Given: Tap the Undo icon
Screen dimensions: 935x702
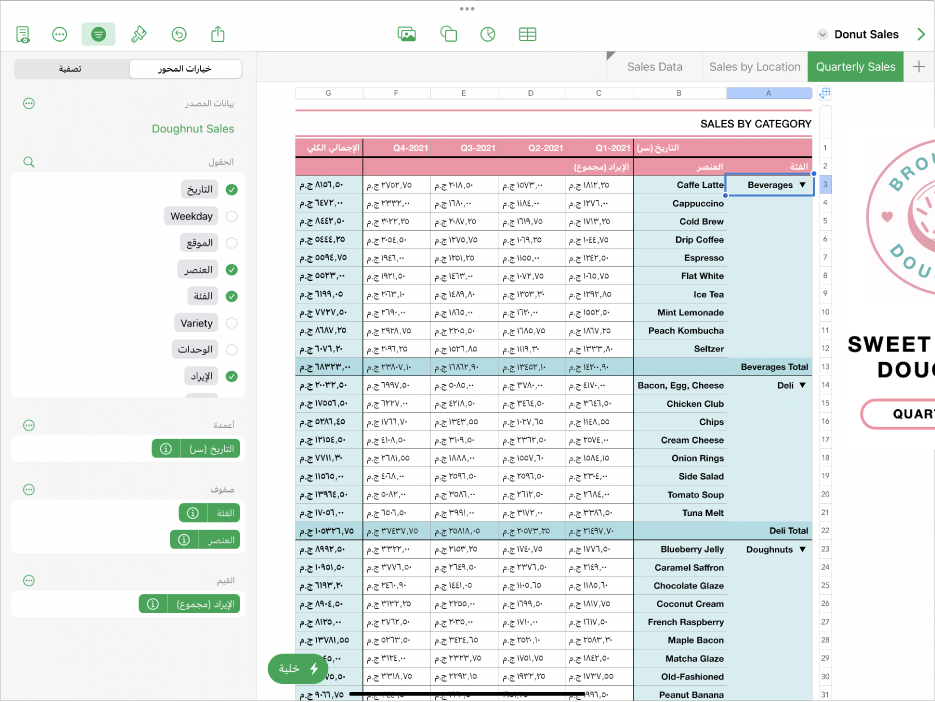Looking at the screenshot, I should [179, 34].
